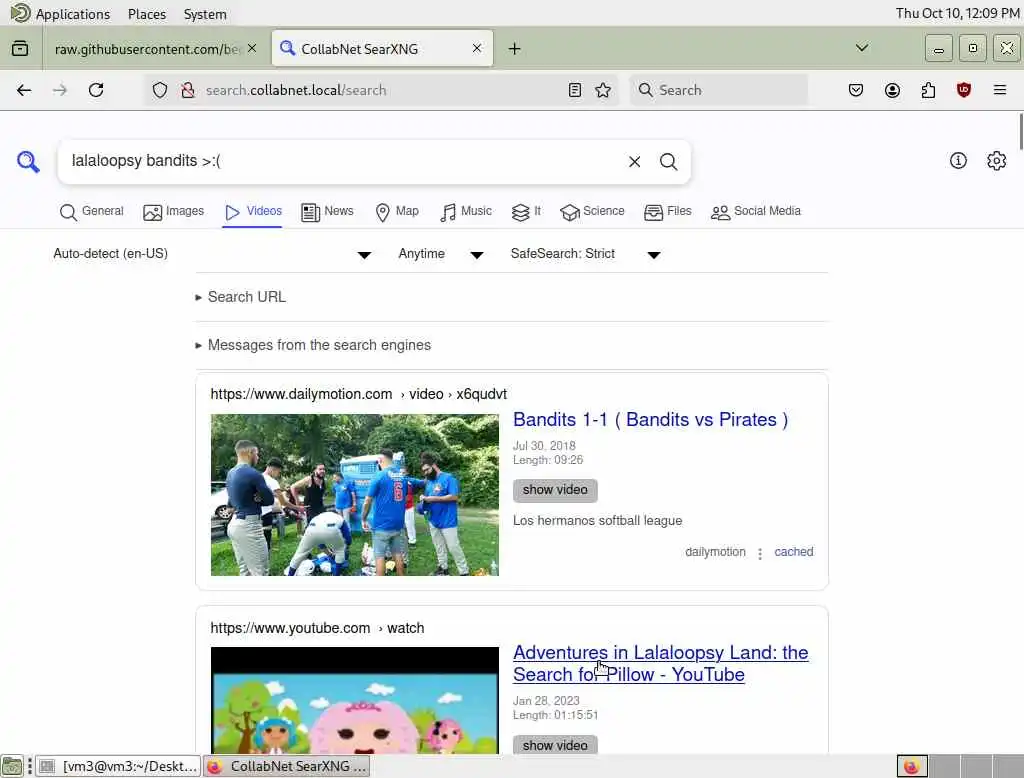
Task: Open the Places menu
Action: [x=147, y=14]
